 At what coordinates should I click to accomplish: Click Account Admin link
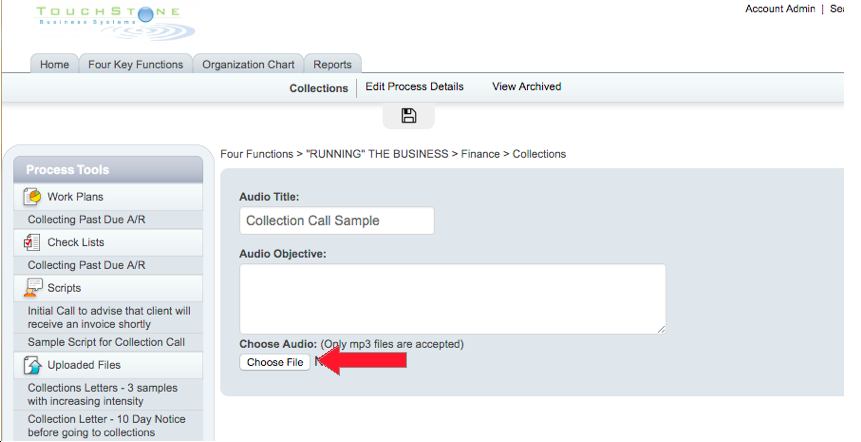780,9
